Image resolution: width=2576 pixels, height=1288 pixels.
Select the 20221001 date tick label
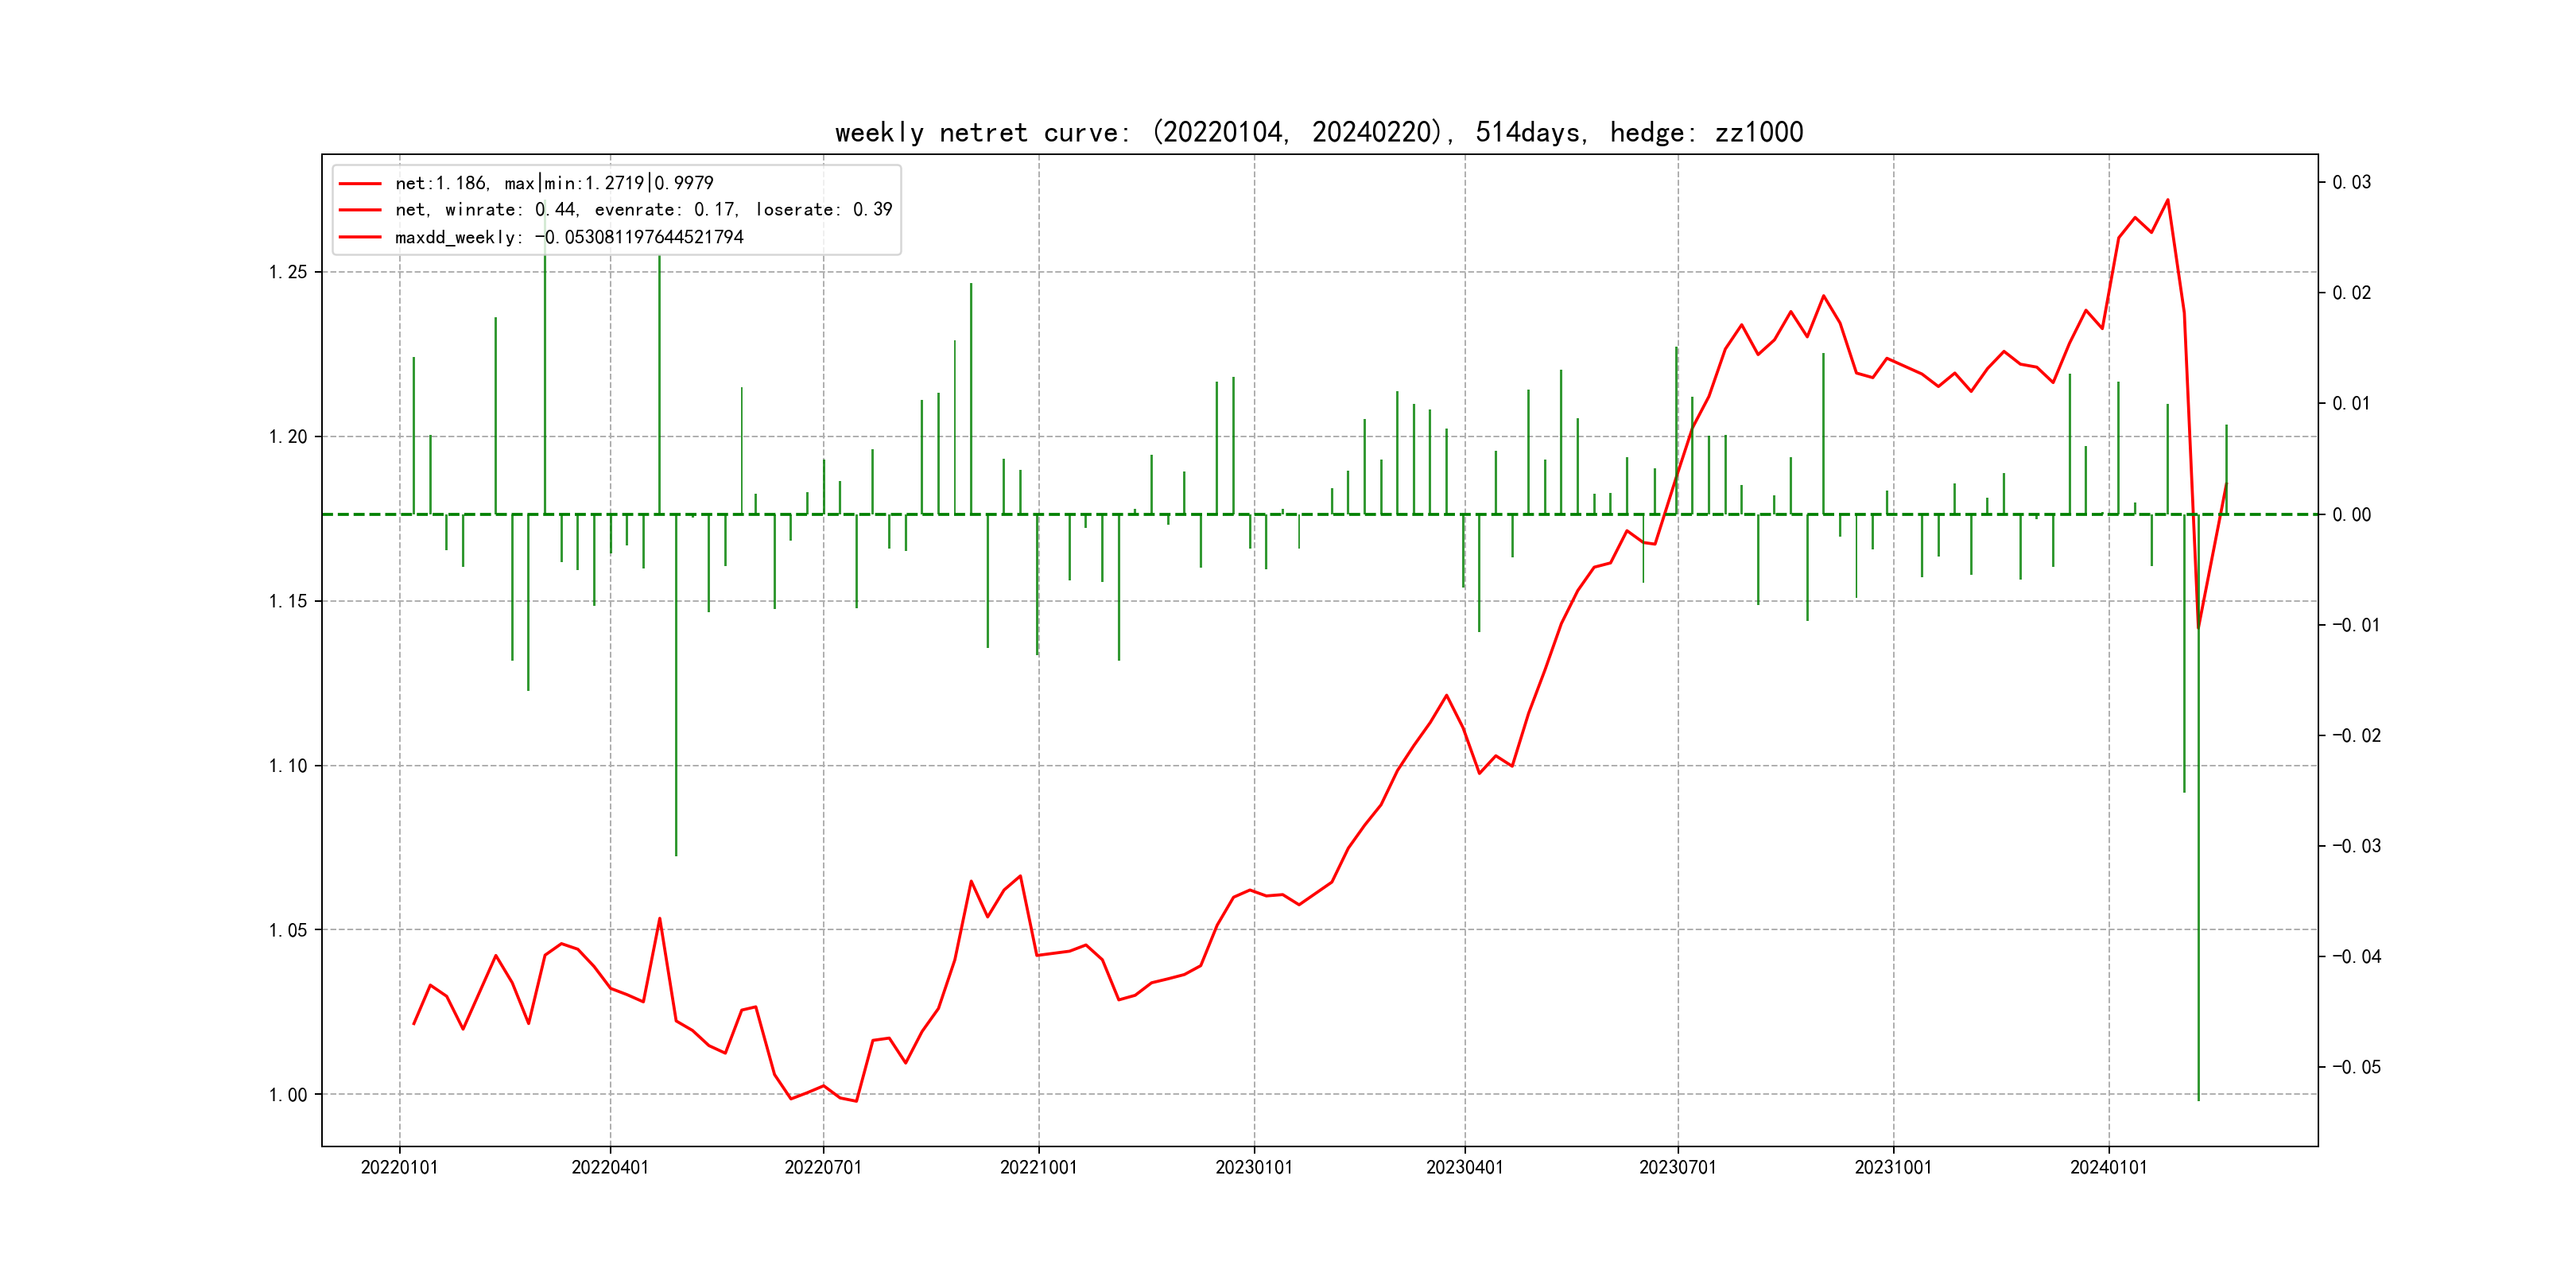pyautogui.click(x=1038, y=1168)
